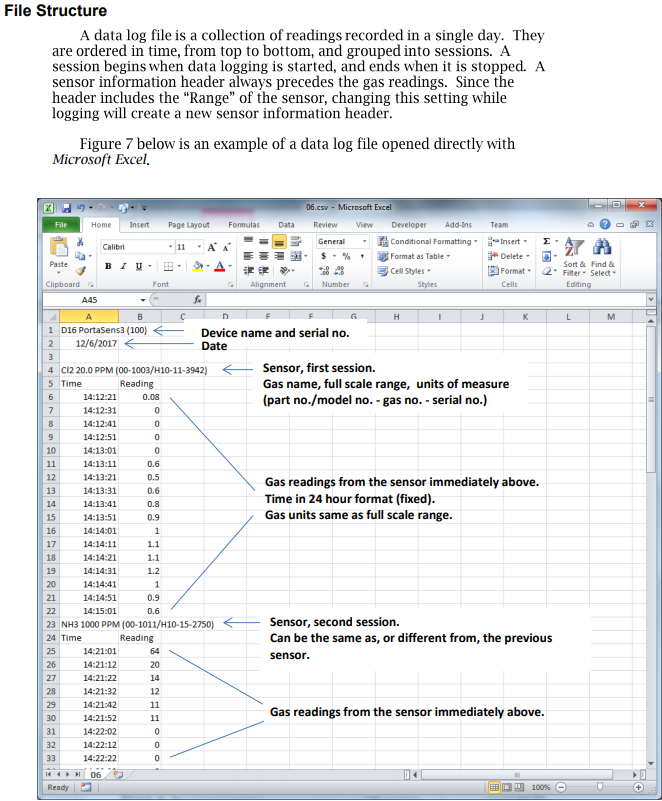Click the Insert Worksheet tab icon
Viewport: 662px width, 801px height.
pos(119,774)
